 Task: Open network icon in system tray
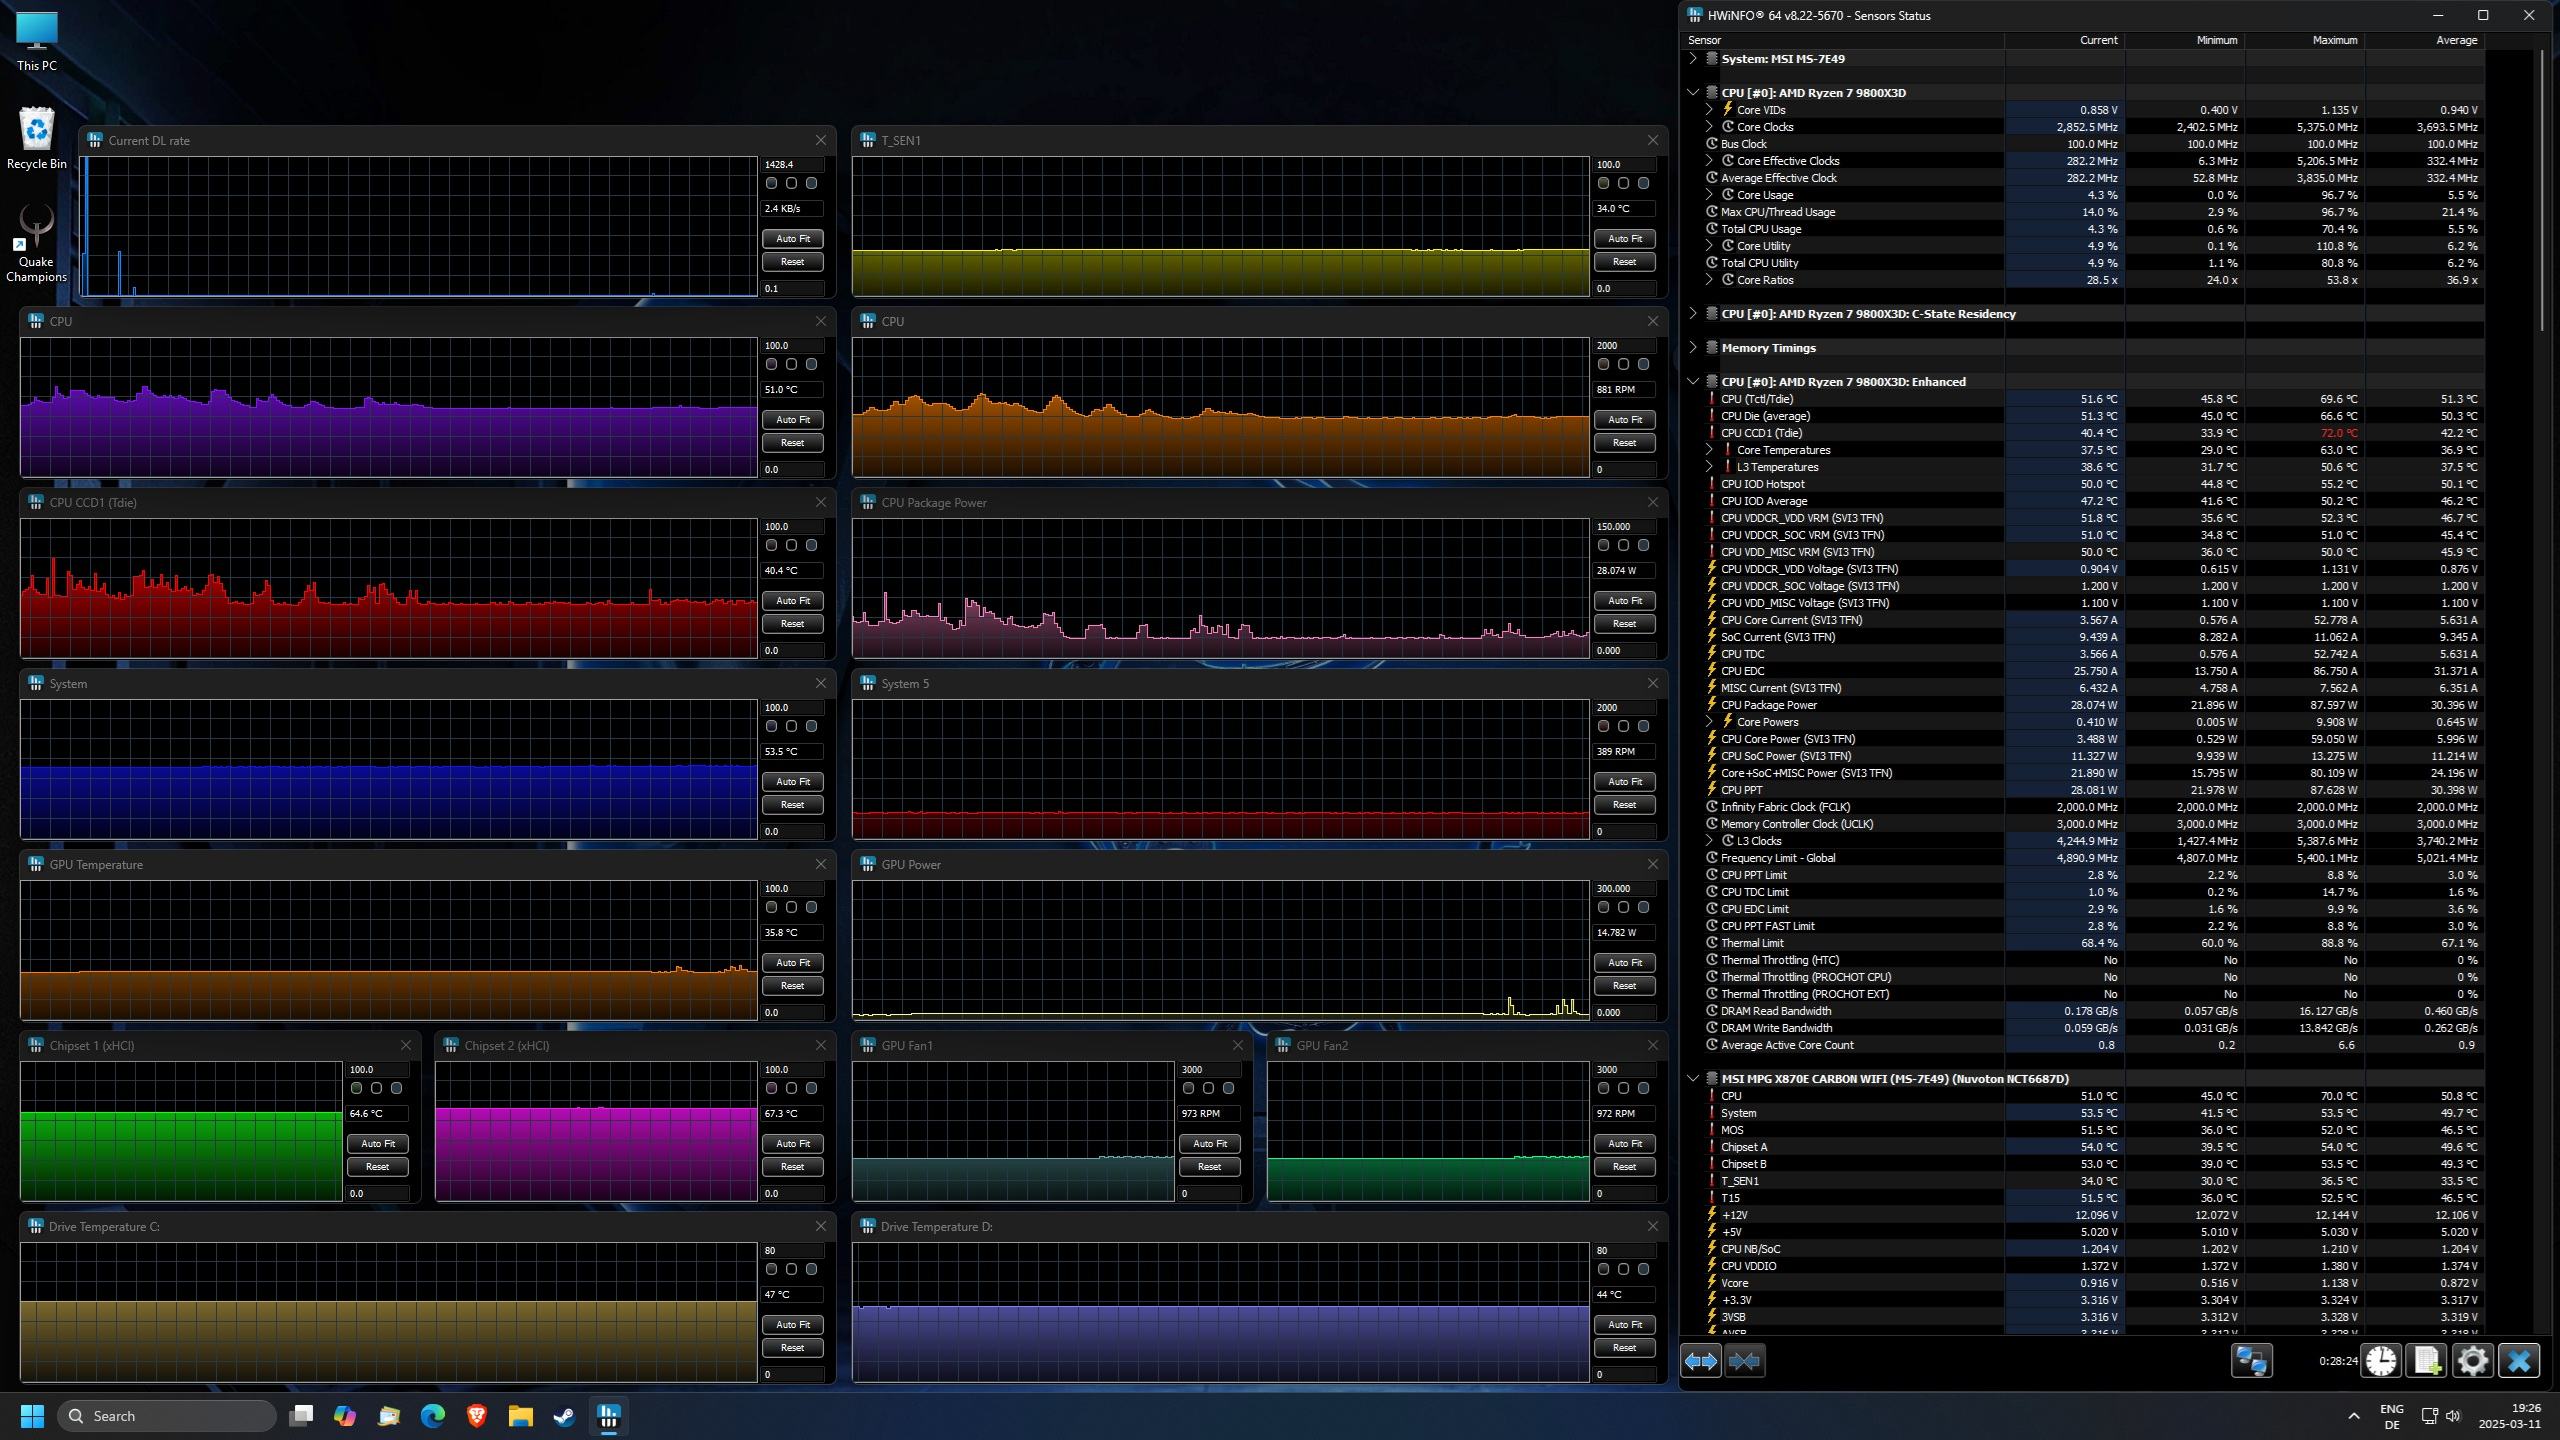pyautogui.click(x=2429, y=1416)
